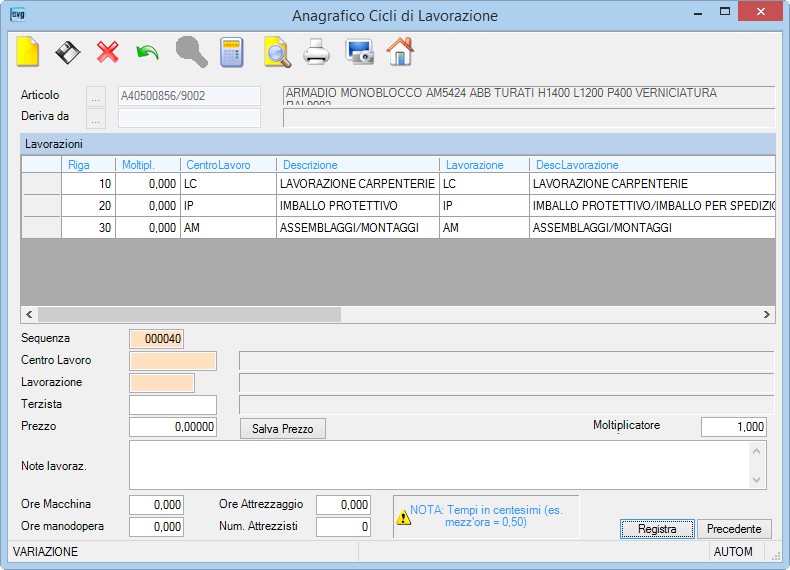The height and width of the screenshot is (570, 790).
Task: Click the yellow new document icon
Action: pyautogui.click(x=28, y=51)
